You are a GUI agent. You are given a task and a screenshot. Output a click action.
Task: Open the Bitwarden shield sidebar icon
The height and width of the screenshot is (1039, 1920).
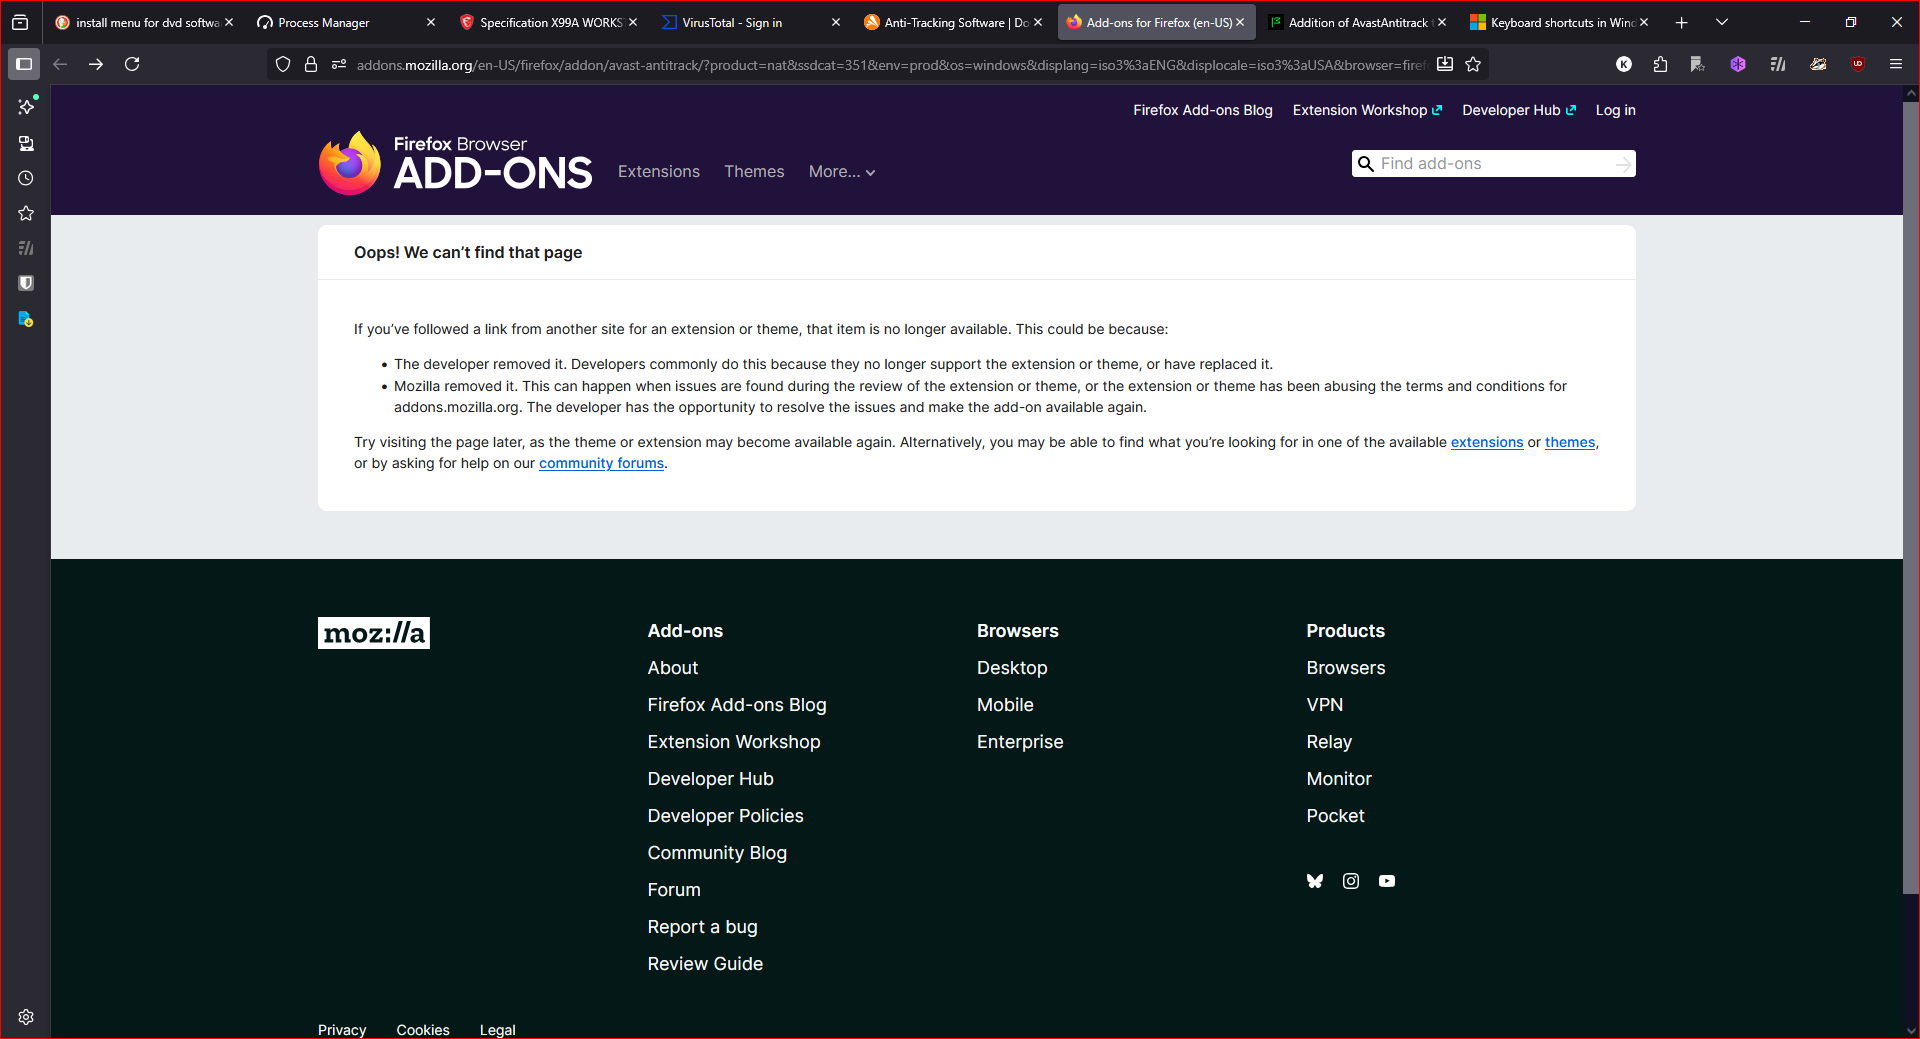(x=26, y=283)
